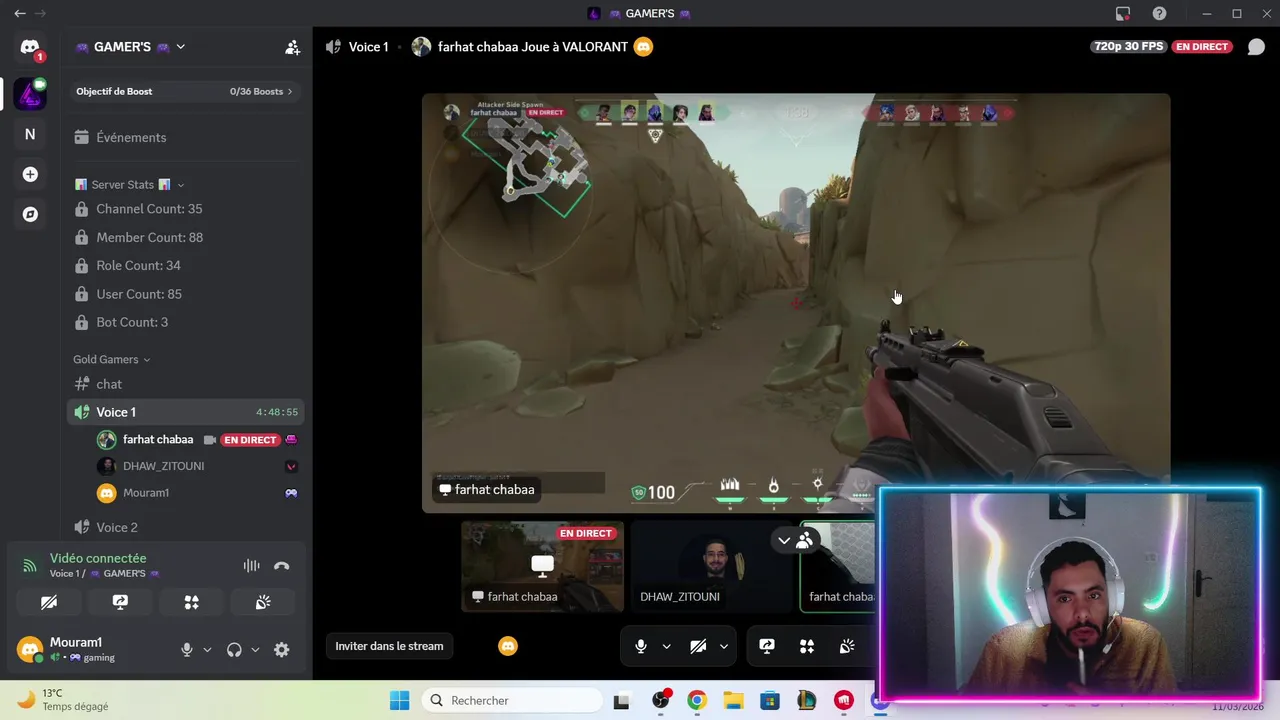Turn on camera in stream control bar
The height and width of the screenshot is (720, 1280).
[x=698, y=646]
